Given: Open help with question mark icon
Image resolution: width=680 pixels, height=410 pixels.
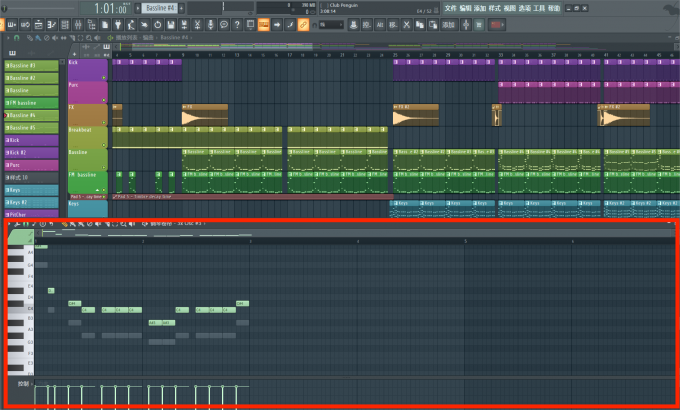Looking at the screenshot, I should pyautogui.click(x=237, y=25).
